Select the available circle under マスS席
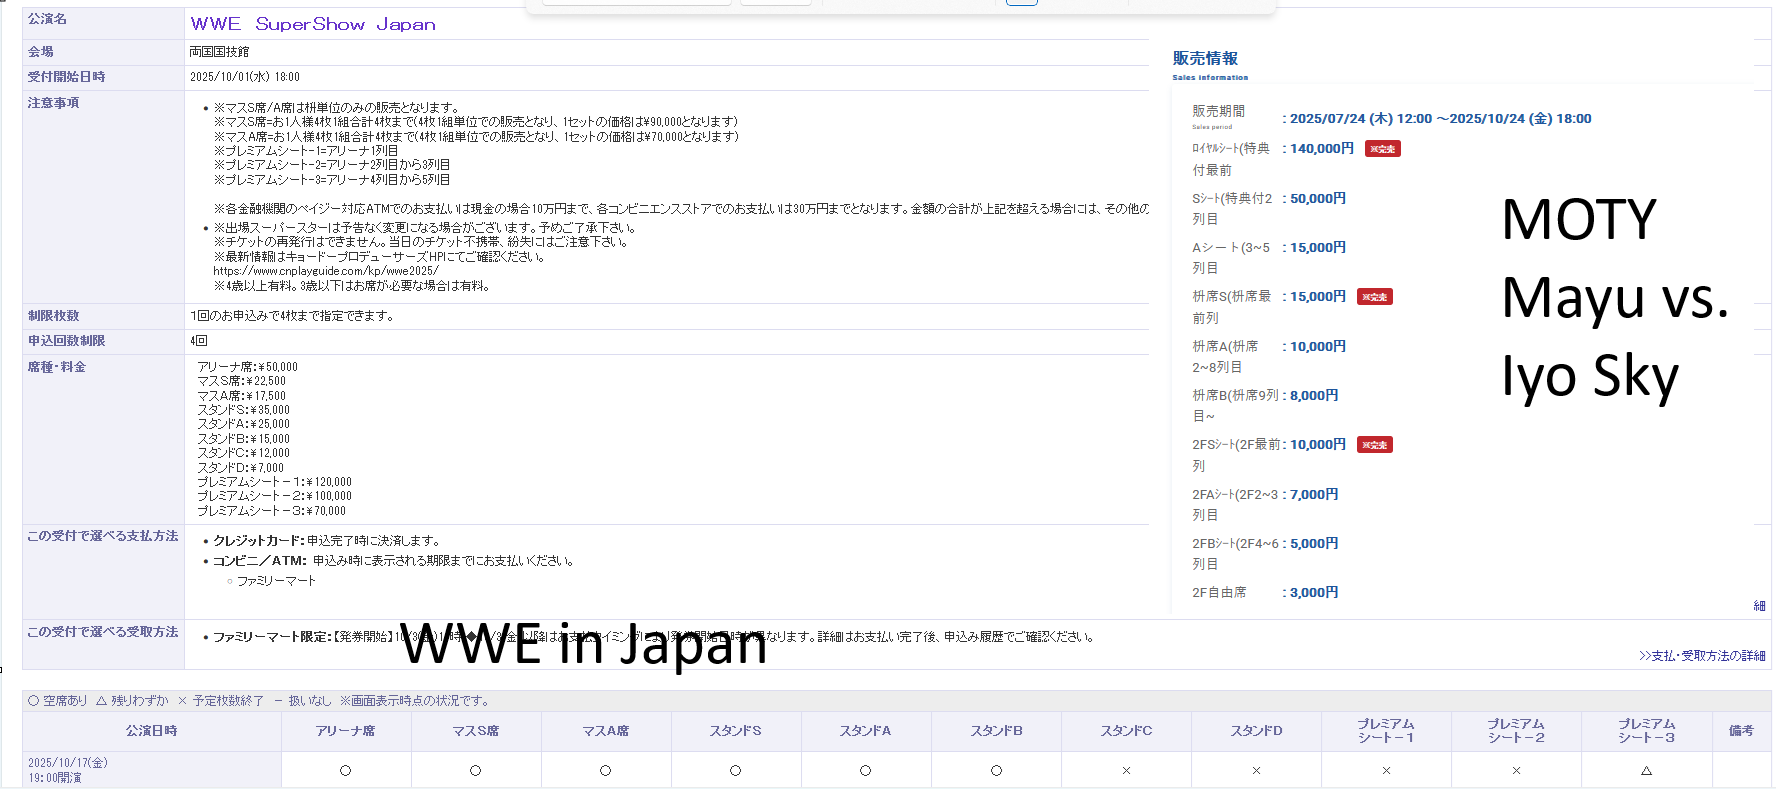This screenshot has width=1776, height=789. (x=475, y=770)
